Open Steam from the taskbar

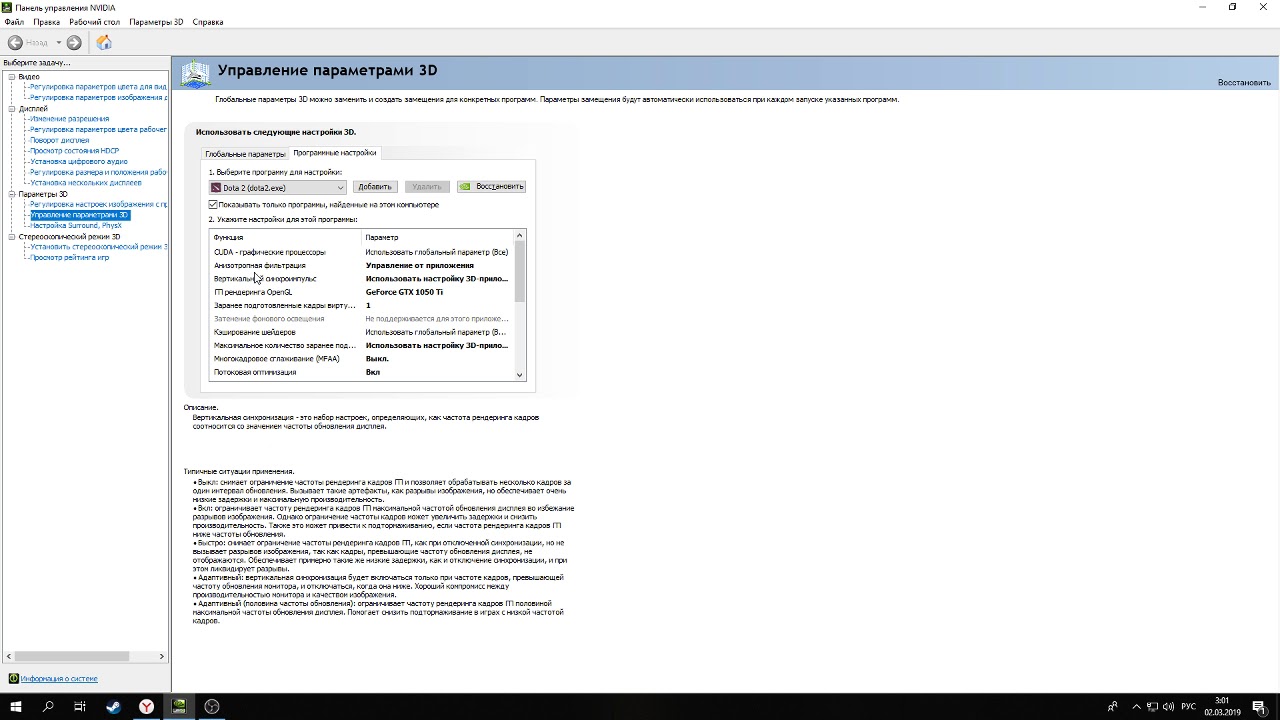click(113, 706)
